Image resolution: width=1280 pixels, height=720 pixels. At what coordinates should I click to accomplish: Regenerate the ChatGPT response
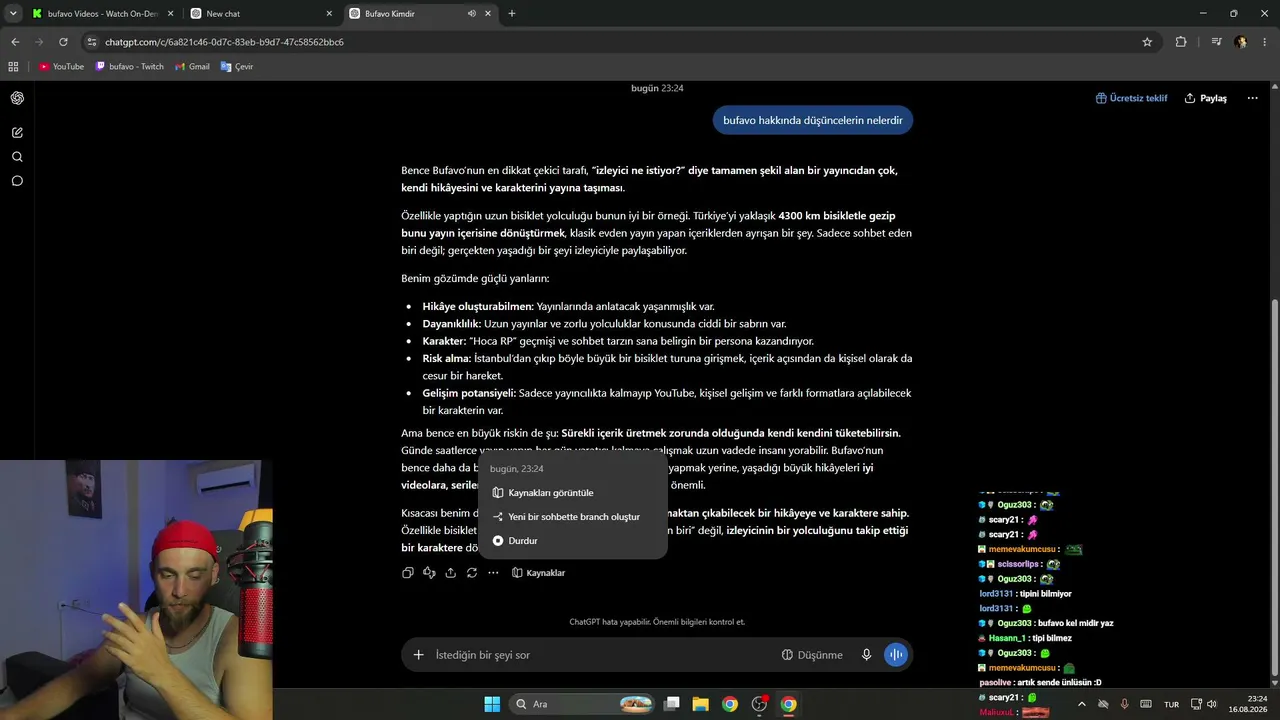coord(472,573)
